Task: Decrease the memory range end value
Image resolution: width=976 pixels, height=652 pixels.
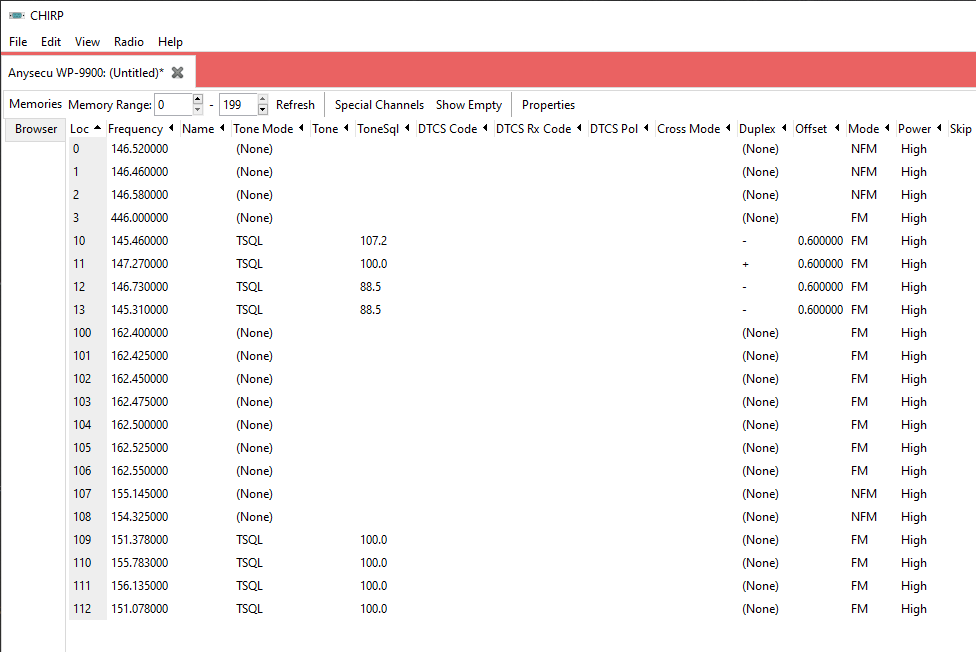Action: click(x=263, y=110)
